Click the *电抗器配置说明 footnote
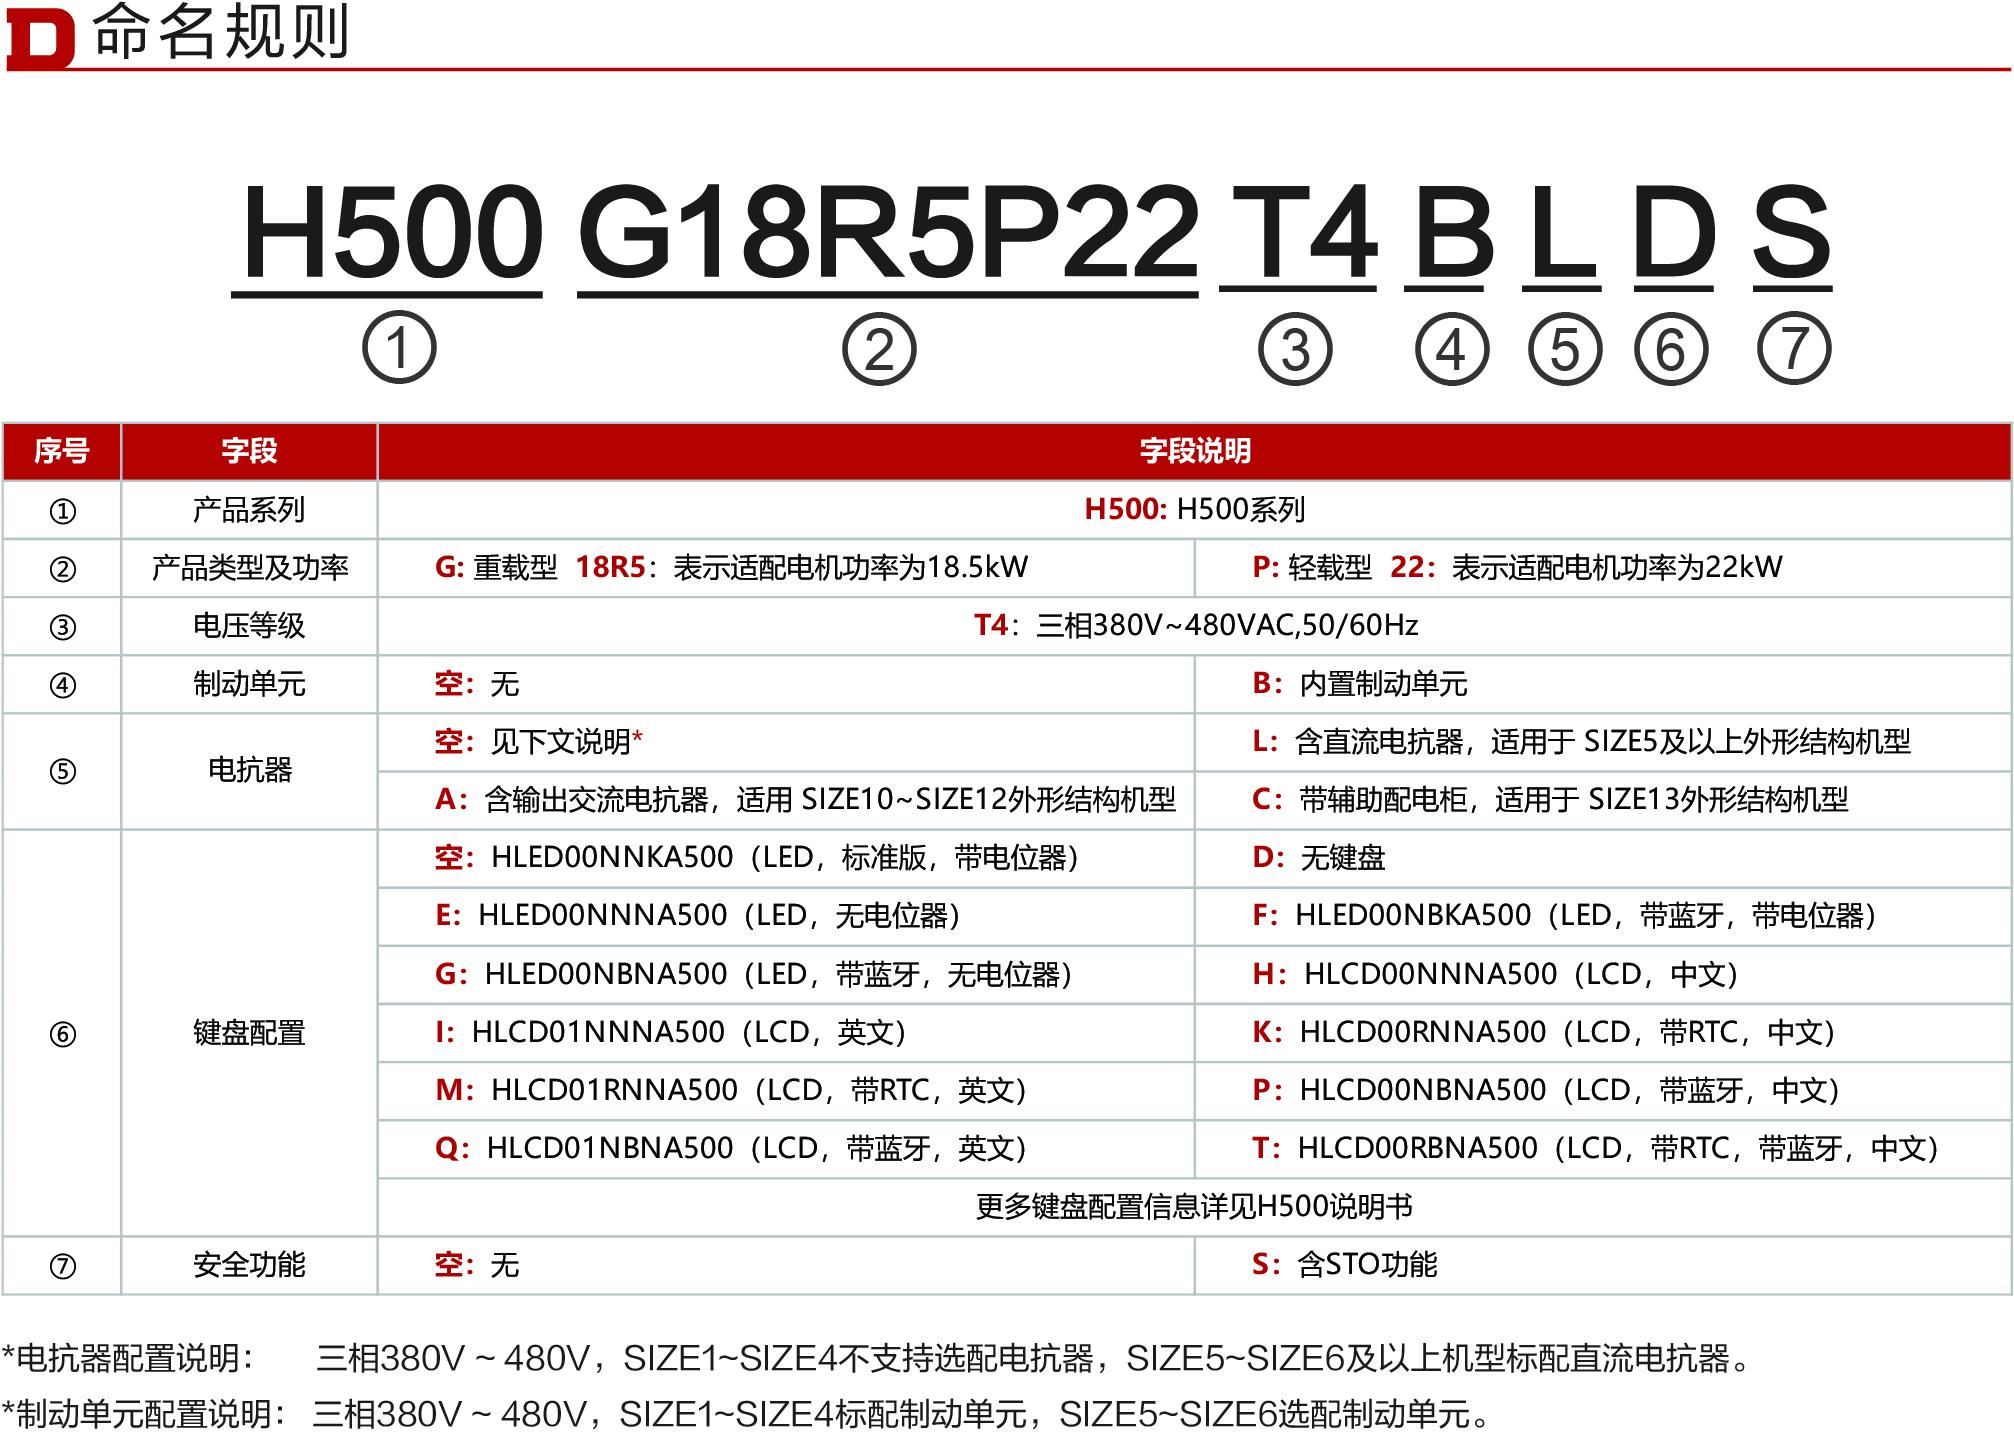Screen dimensions: 2014x1434 (877, 1359)
